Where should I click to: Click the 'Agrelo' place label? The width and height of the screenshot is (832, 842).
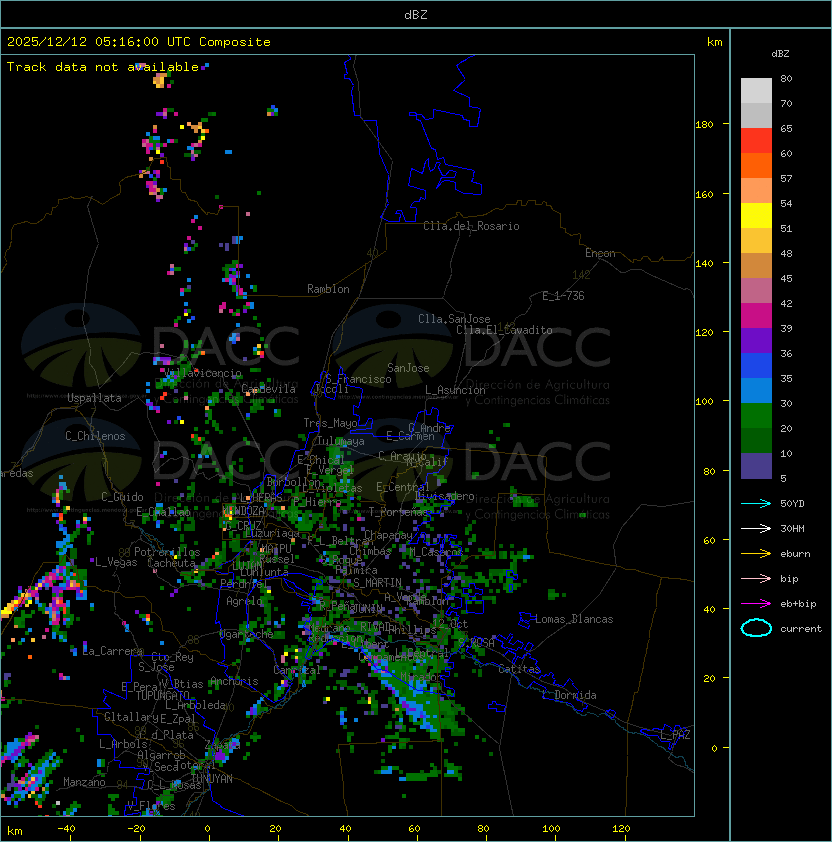coord(244,601)
